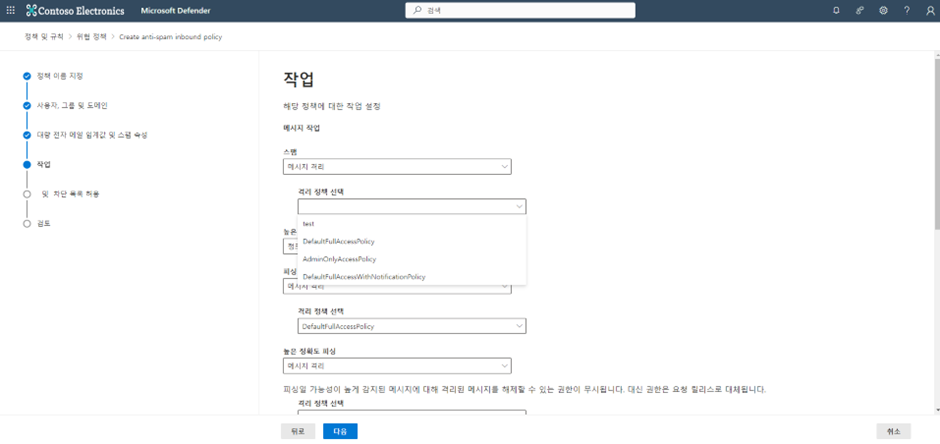Choose test quarantine policy option
940x444 pixels.
click(x=412, y=223)
